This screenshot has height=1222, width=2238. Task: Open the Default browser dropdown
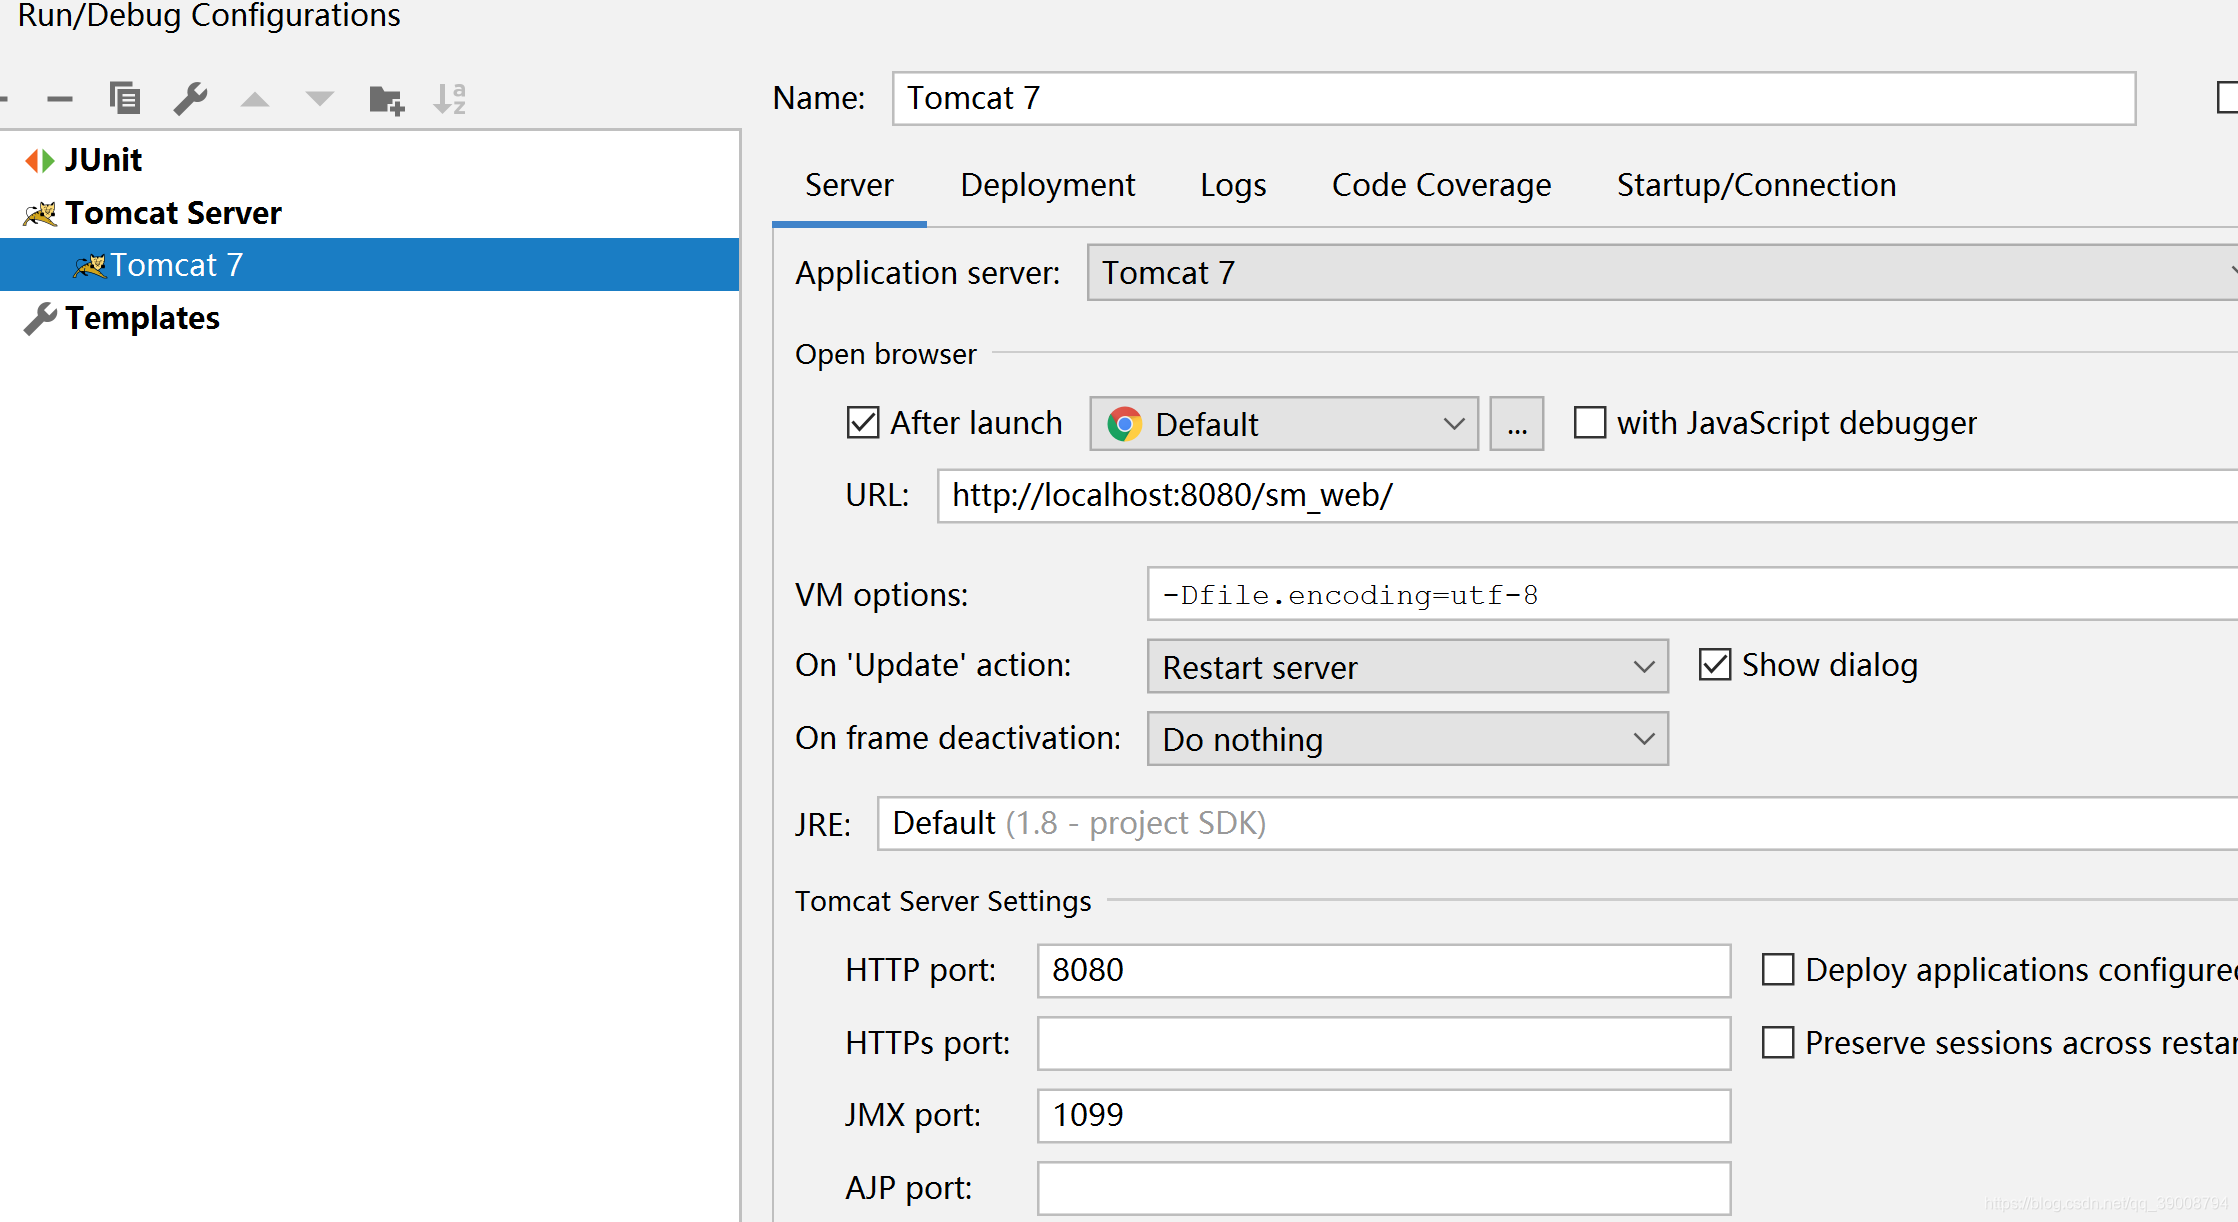click(1283, 424)
